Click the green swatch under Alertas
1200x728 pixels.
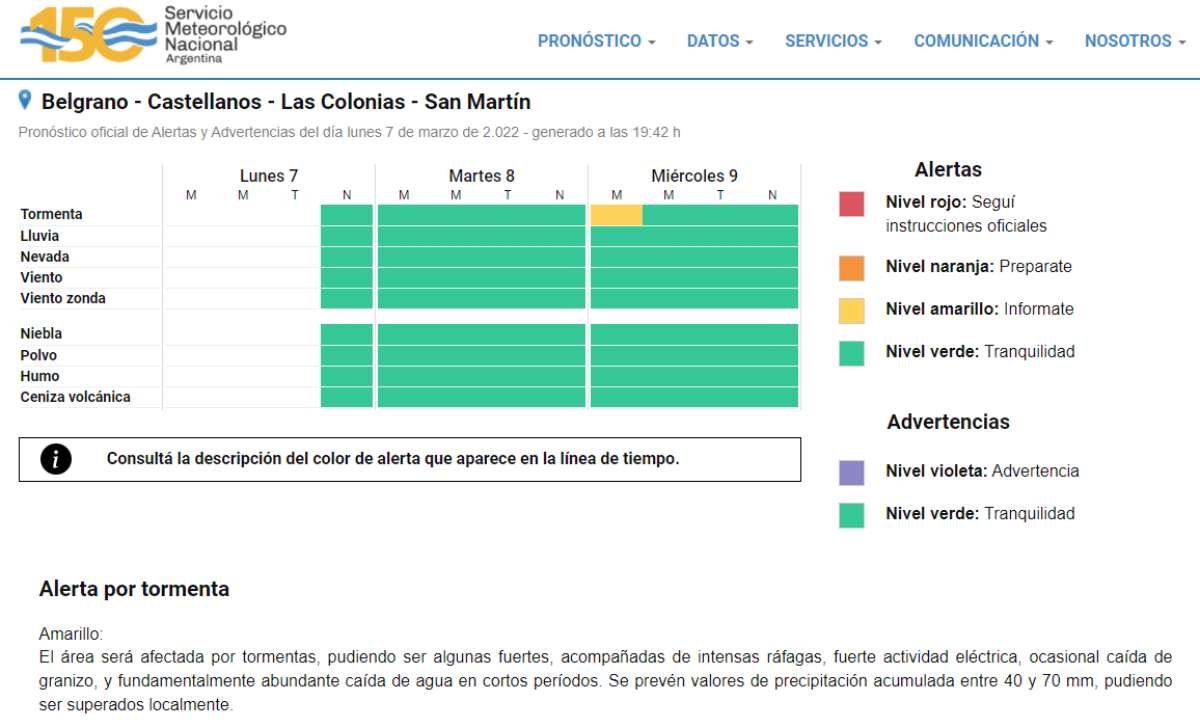pos(851,353)
